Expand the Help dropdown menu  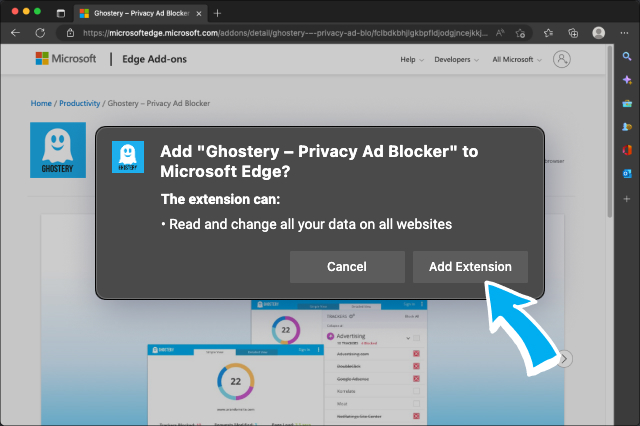pyautogui.click(x=411, y=59)
